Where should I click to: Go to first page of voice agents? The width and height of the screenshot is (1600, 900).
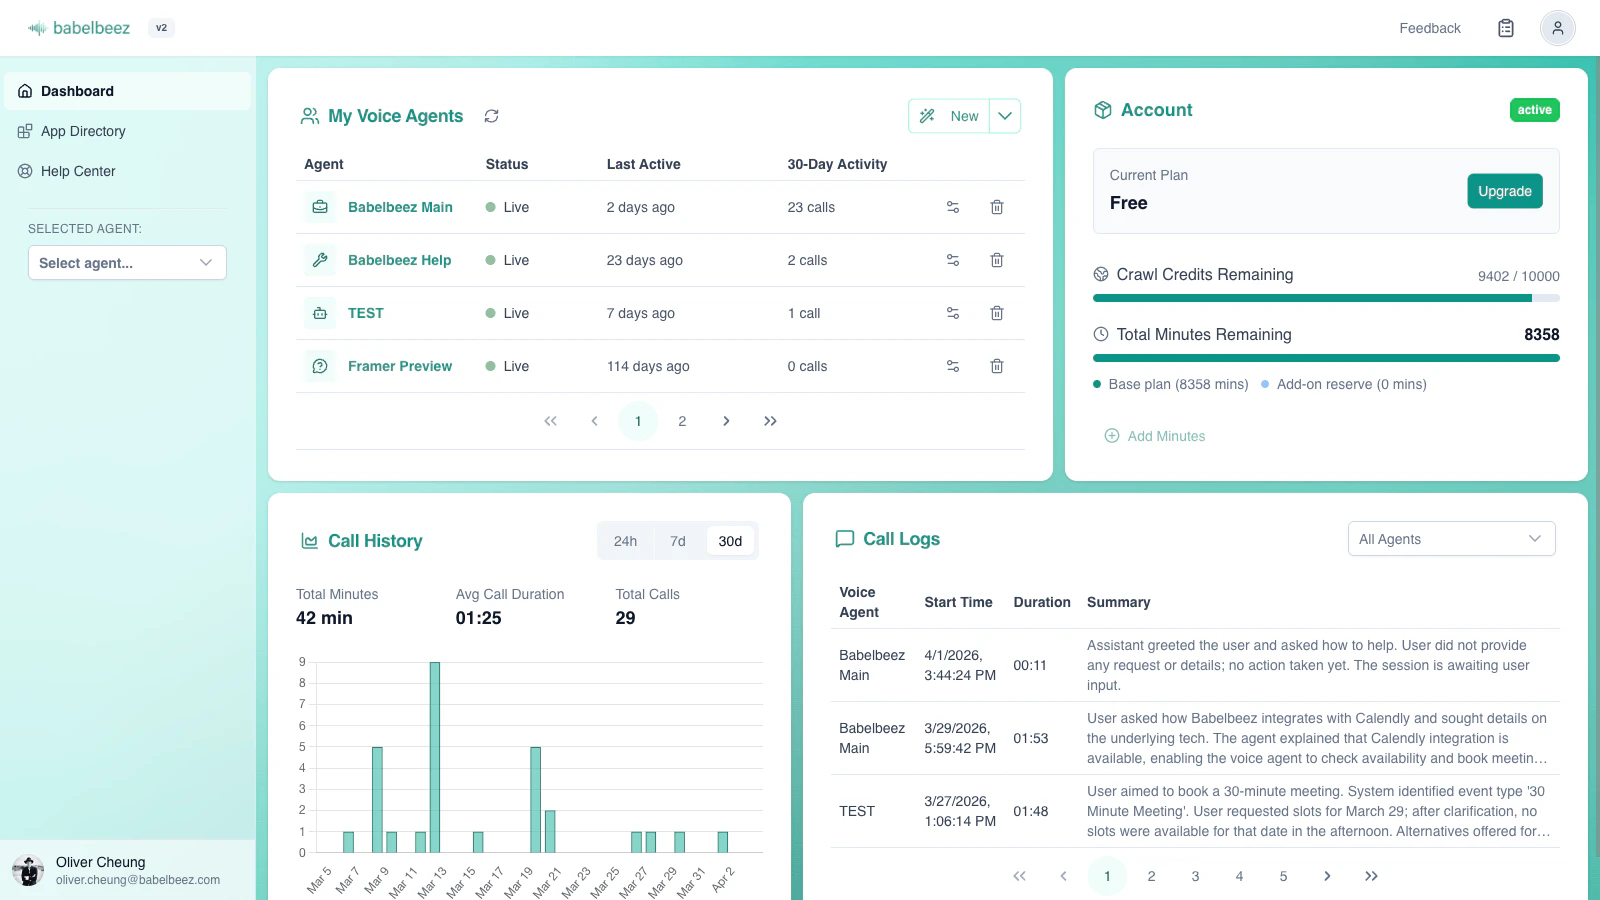(550, 421)
